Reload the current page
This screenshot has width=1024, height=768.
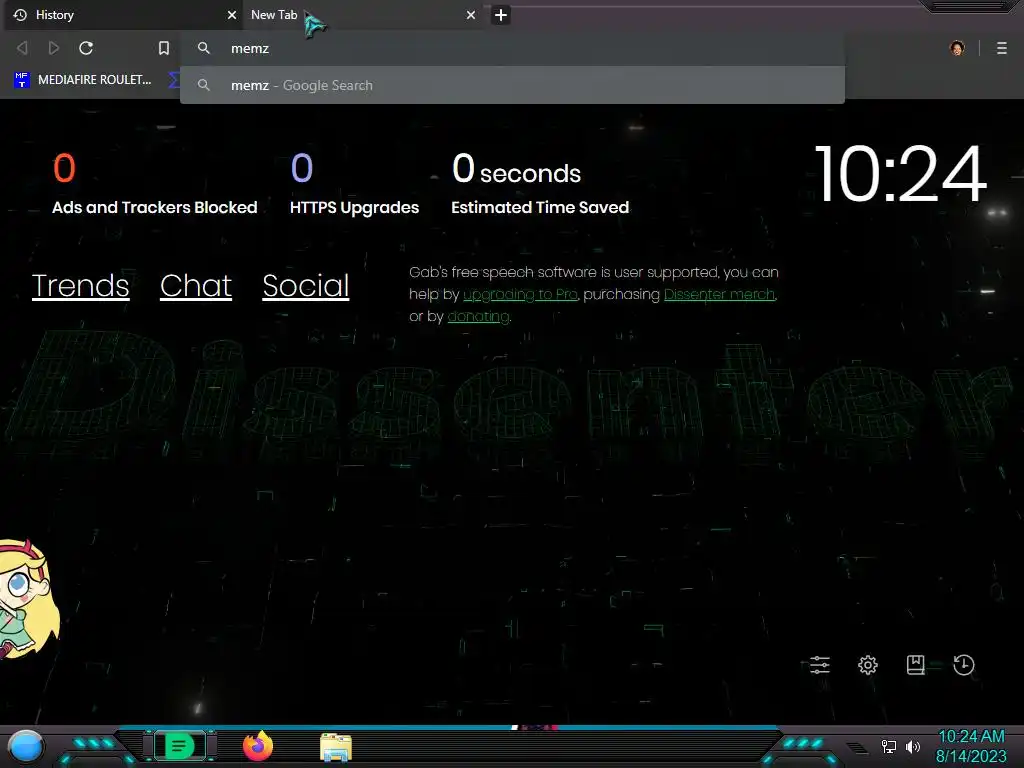pos(86,48)
